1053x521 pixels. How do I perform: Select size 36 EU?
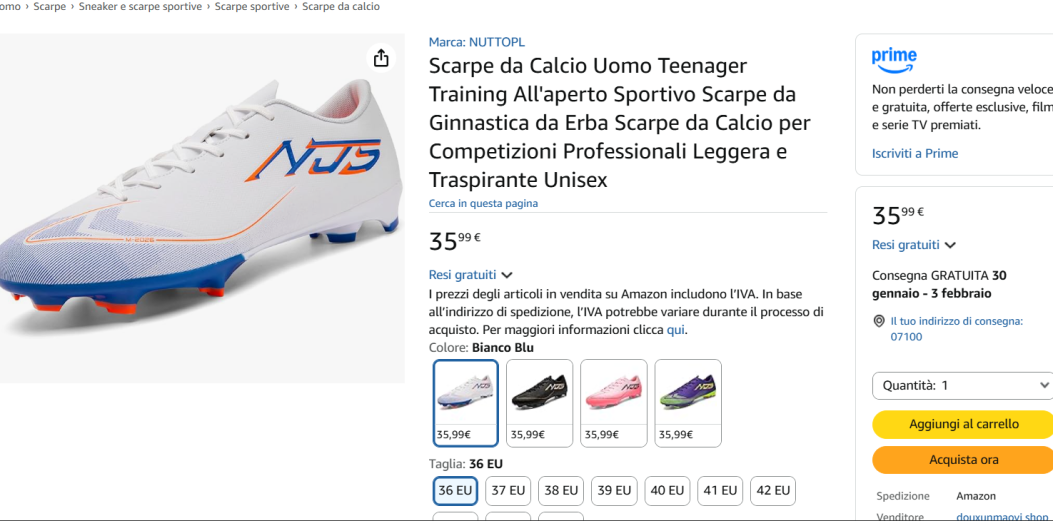[x=455, y=490]
